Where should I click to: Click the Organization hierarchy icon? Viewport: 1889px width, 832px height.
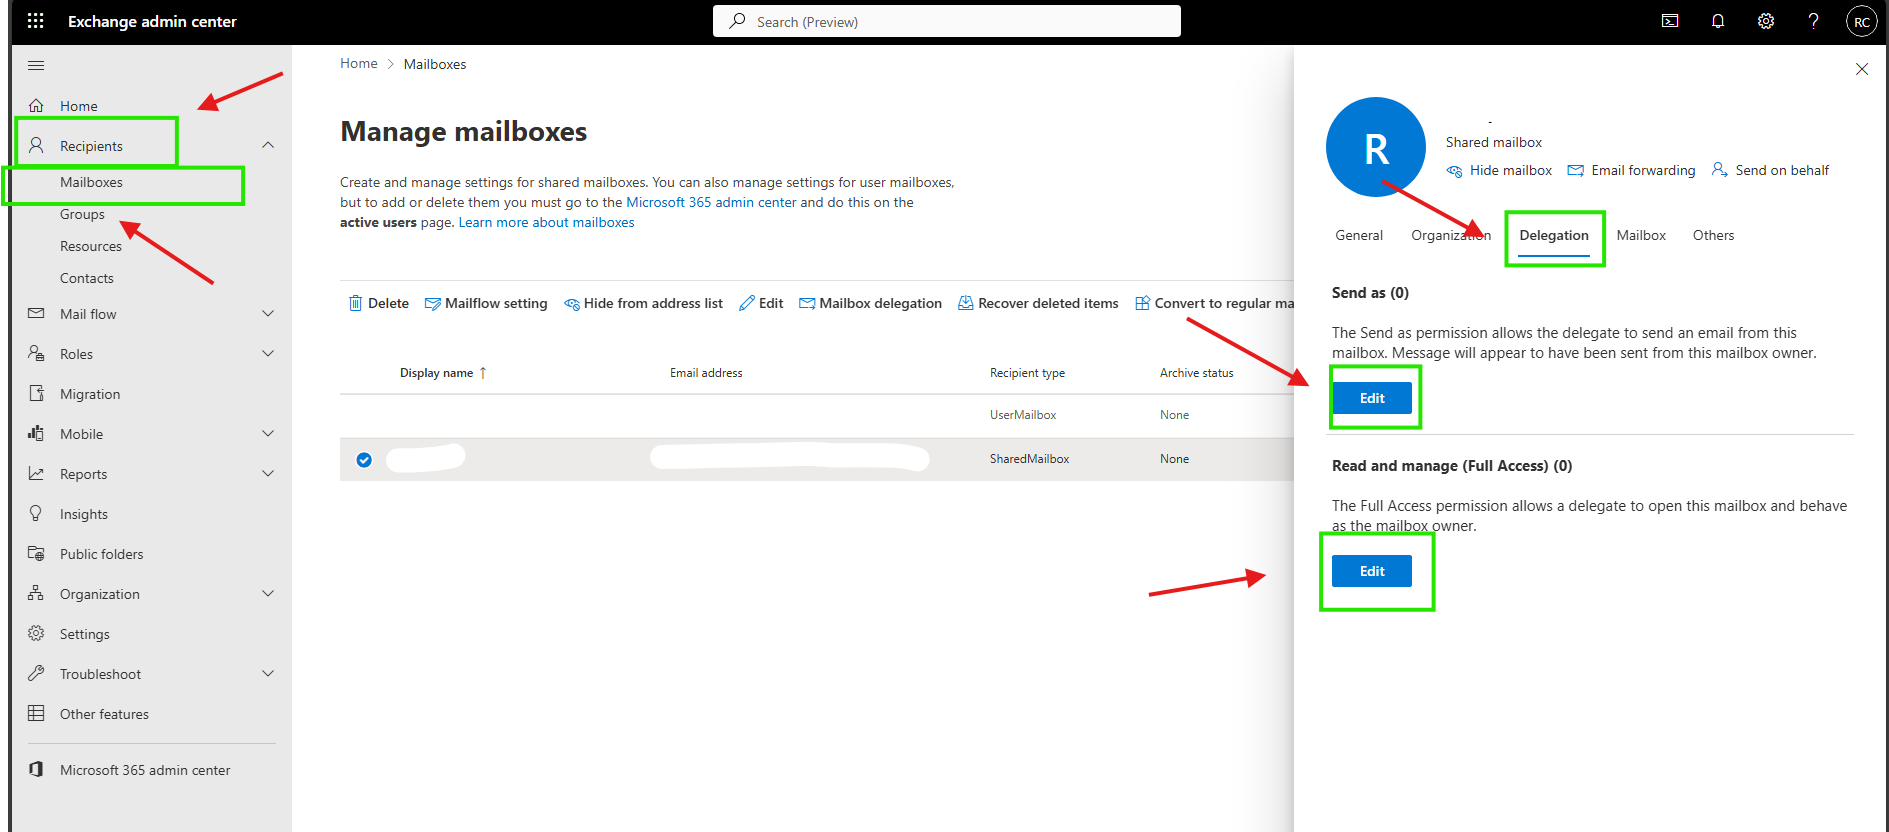tap(36, 594)
